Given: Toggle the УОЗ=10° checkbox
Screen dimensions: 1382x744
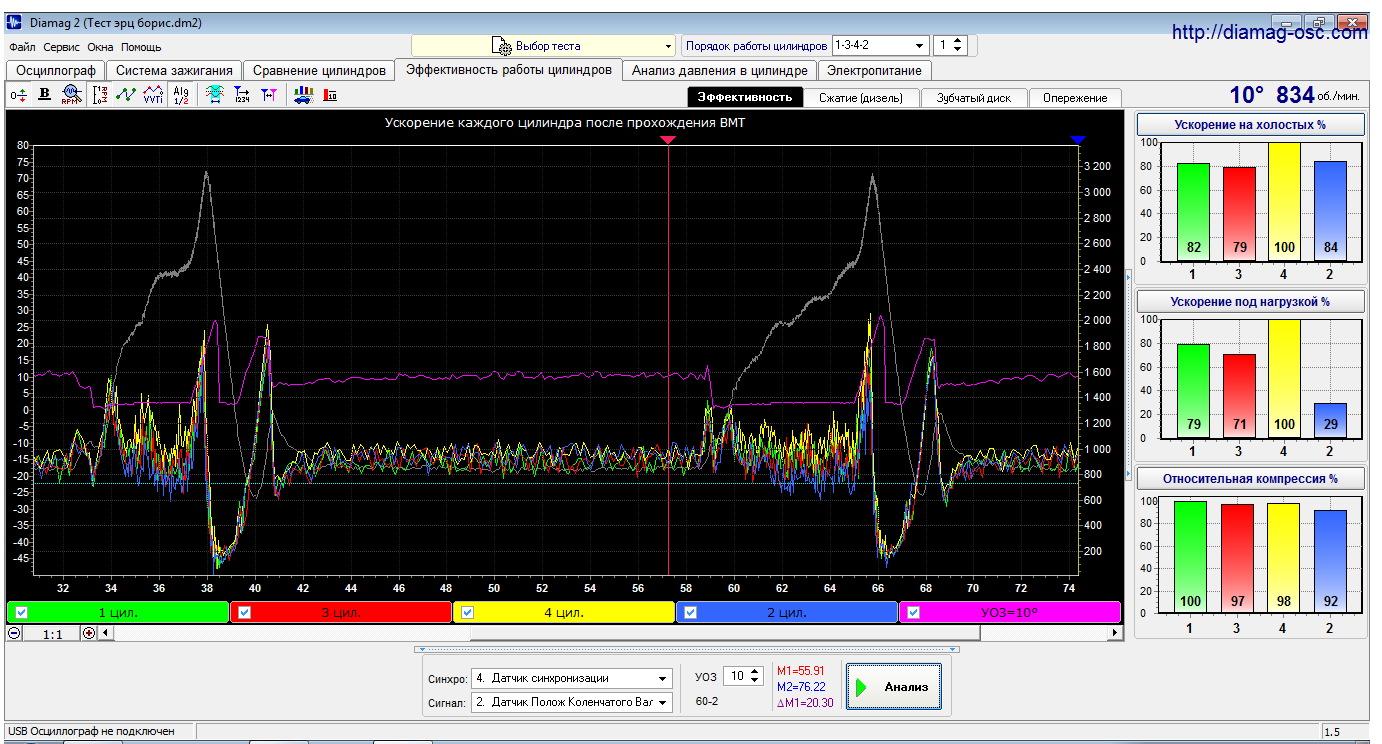Looking at the screenshot, I should 913,612.
